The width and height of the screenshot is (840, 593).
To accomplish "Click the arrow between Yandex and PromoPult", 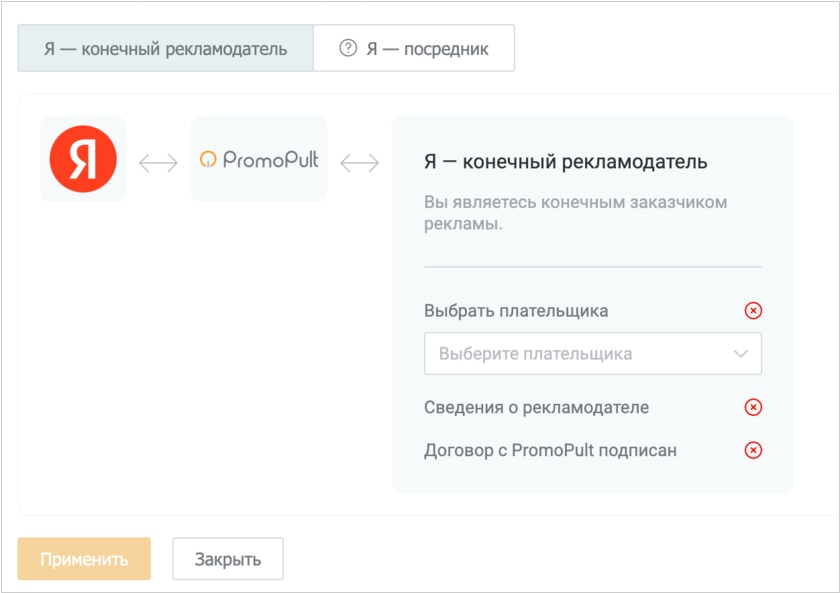I will pos(158,163).
